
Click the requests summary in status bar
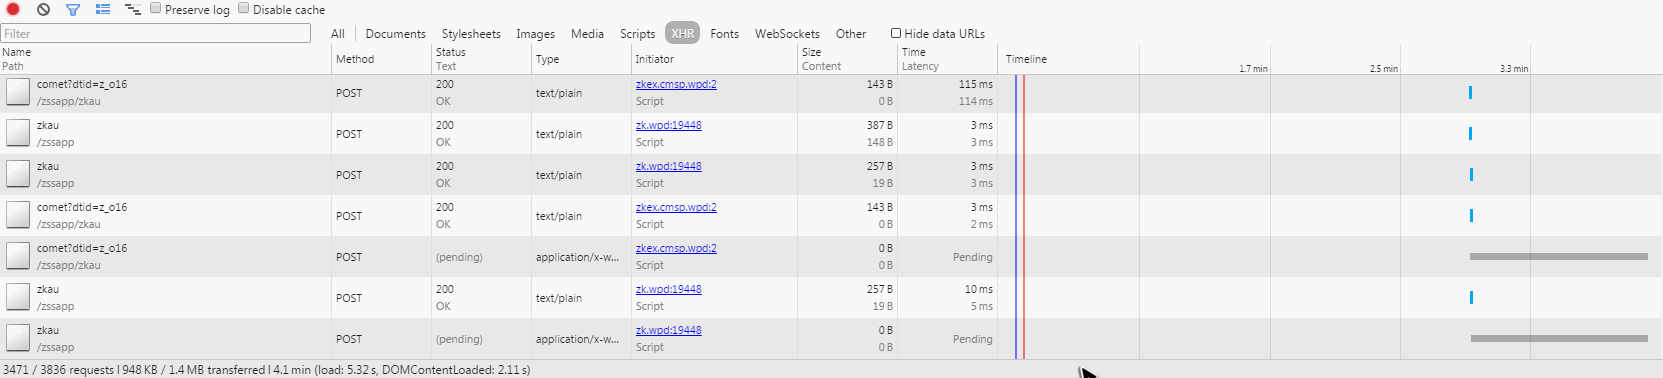point(266,370)
